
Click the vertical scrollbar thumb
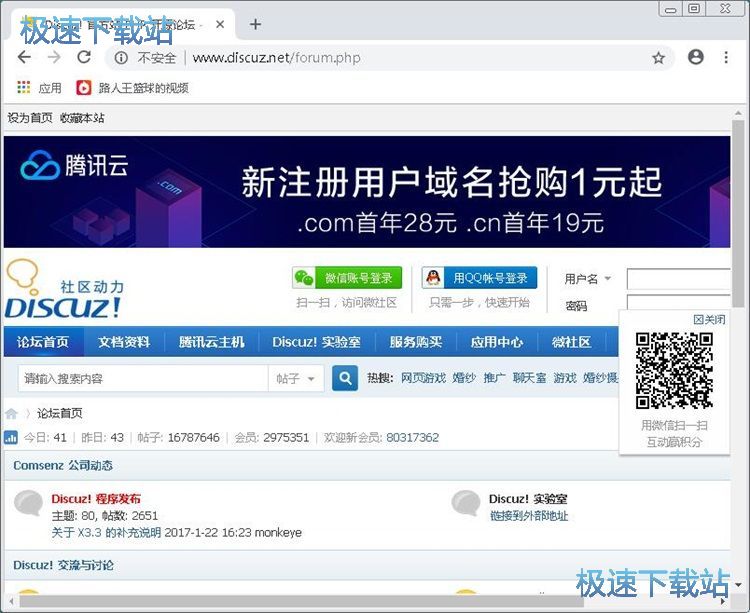tap(738, 213)
